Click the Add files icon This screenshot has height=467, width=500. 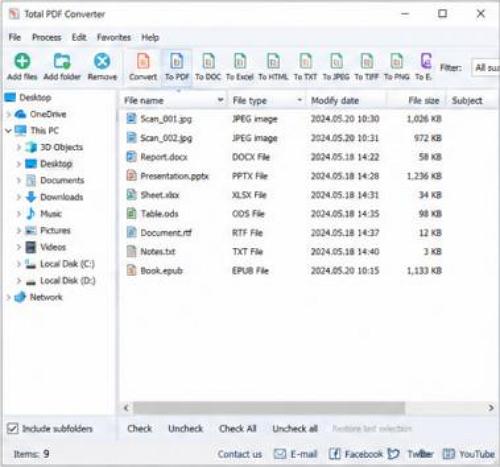(x=22, y=61)
